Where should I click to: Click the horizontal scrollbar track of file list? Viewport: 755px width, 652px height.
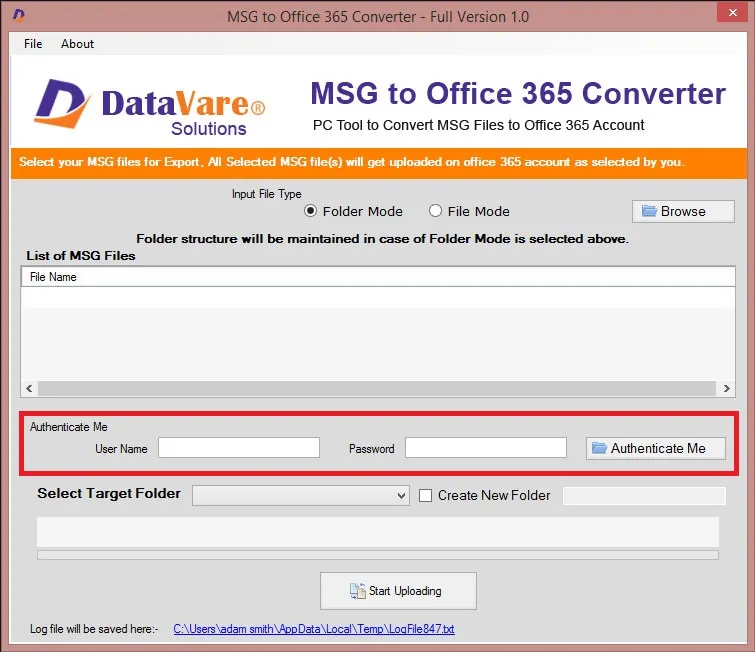tap(377, 388)
